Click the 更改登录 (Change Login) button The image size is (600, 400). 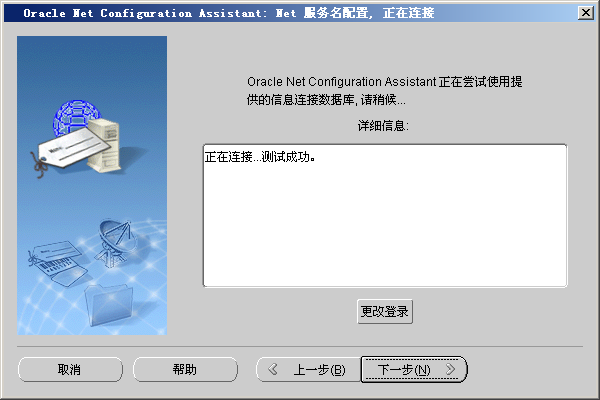click(385, 311)
